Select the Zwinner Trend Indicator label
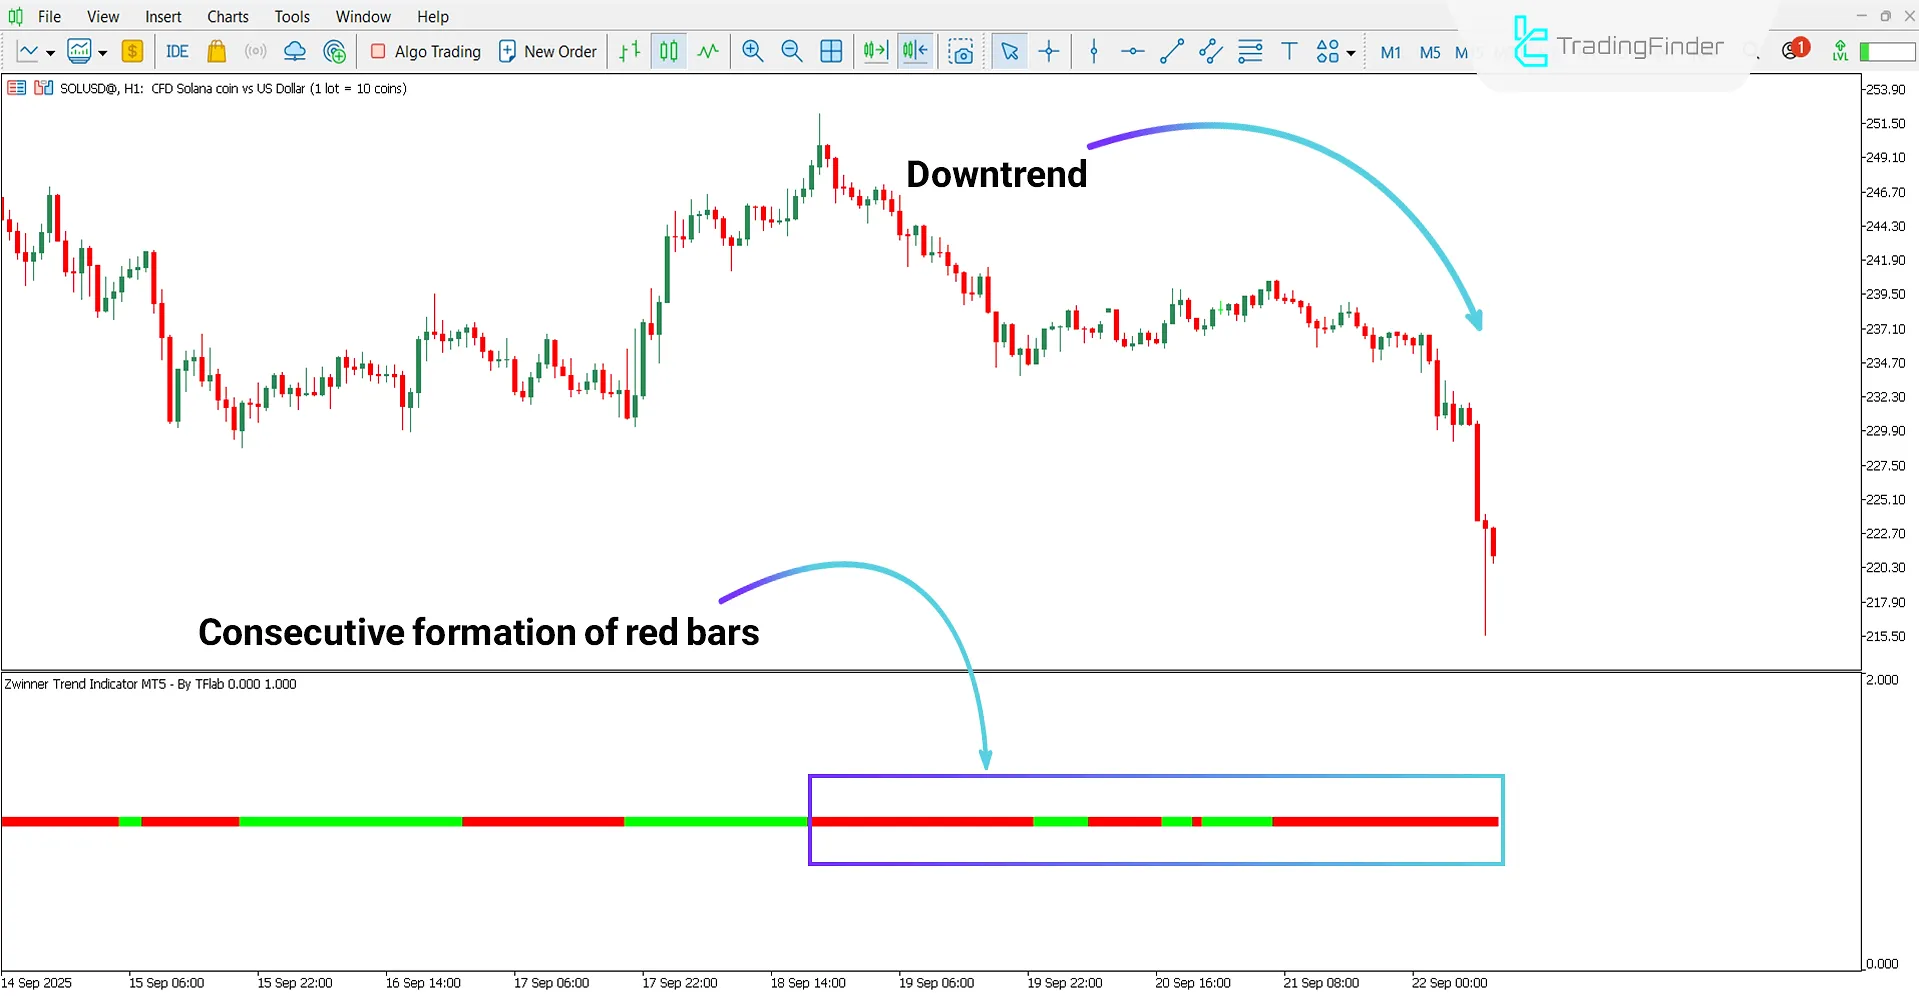Screen dimensions: 1919x996 click(x=152, y=684)
